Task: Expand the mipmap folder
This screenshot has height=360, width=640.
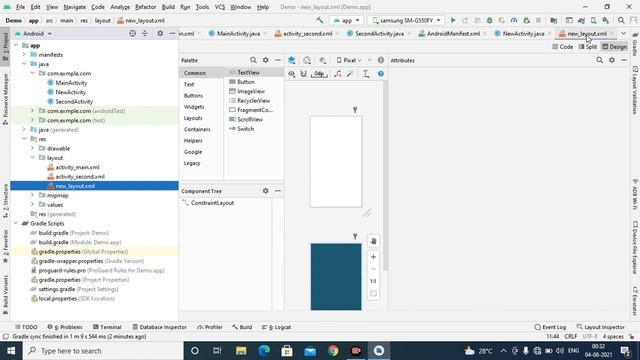Action: pos(32,196)
